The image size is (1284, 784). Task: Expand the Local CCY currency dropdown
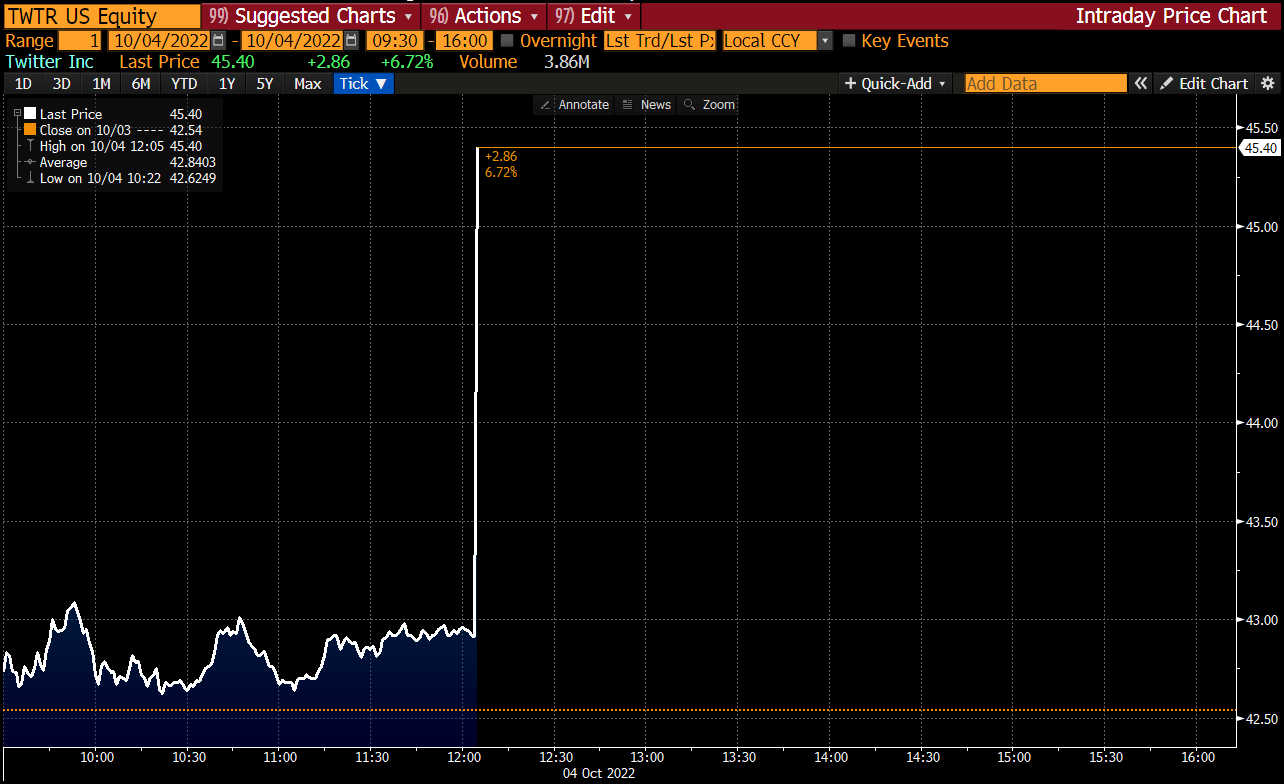tap(825, 41)
